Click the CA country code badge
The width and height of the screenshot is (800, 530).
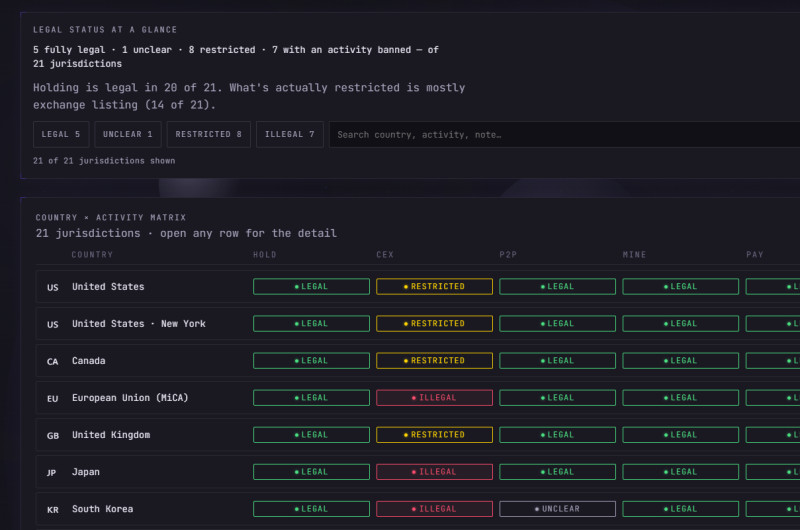coord(53,362)
